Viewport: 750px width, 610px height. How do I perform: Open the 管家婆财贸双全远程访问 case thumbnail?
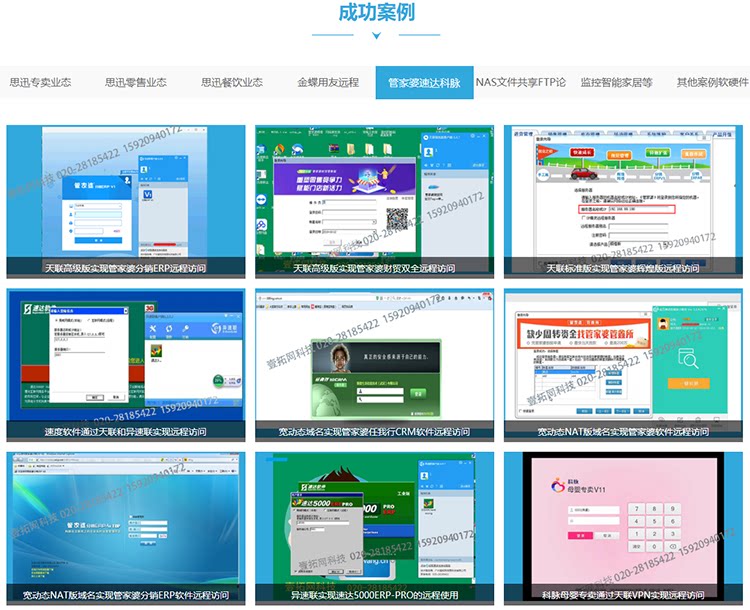(x=375, y=201)
